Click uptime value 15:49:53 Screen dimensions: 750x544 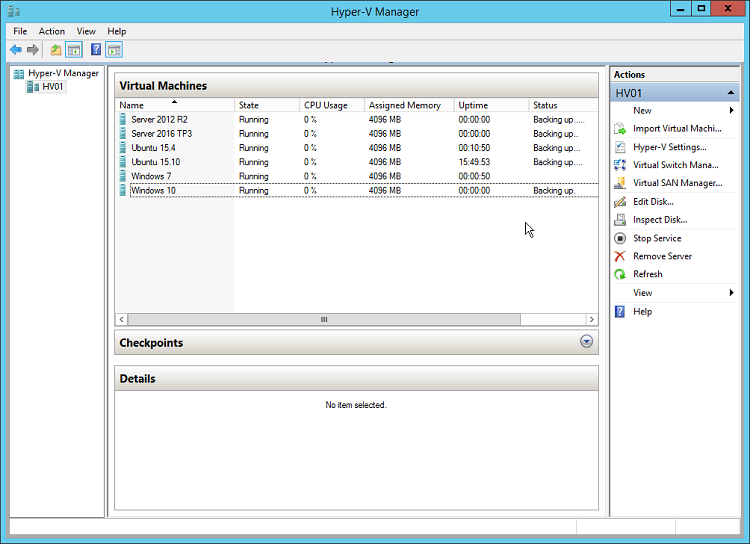pos(474,162)
